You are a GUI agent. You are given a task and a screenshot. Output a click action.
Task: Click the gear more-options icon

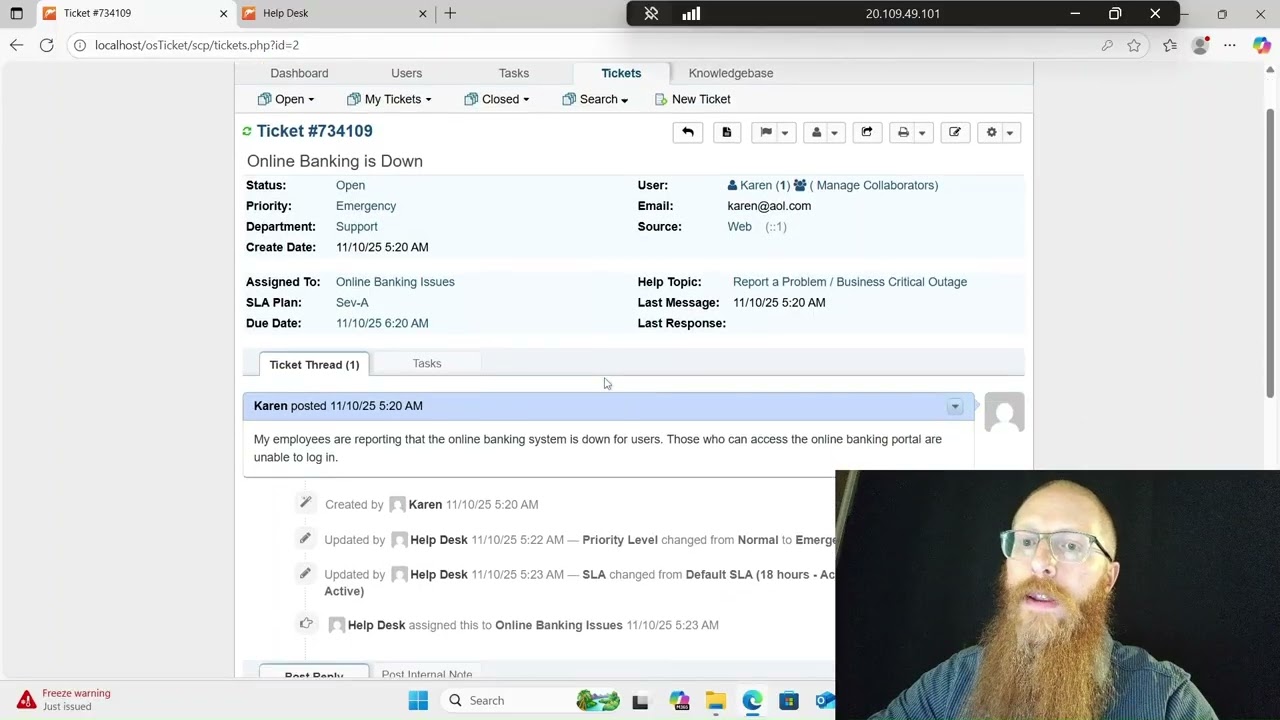991,132
